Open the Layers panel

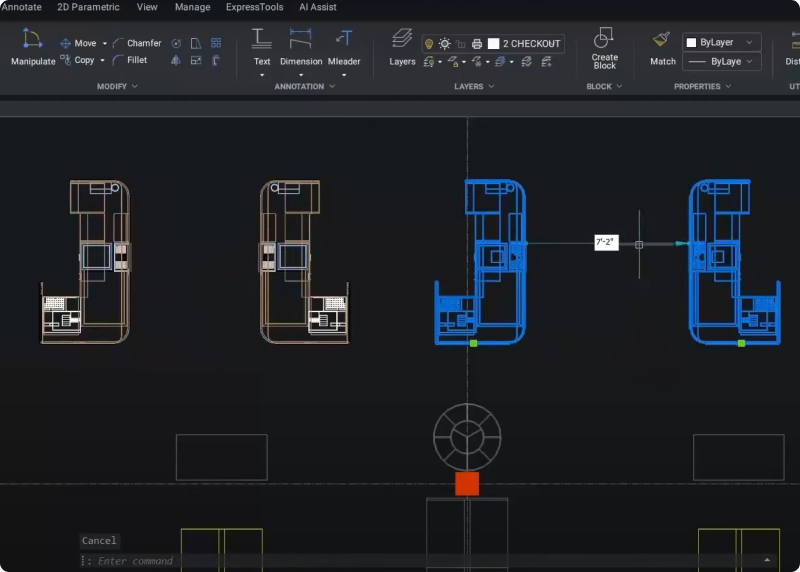pos(402,47)
